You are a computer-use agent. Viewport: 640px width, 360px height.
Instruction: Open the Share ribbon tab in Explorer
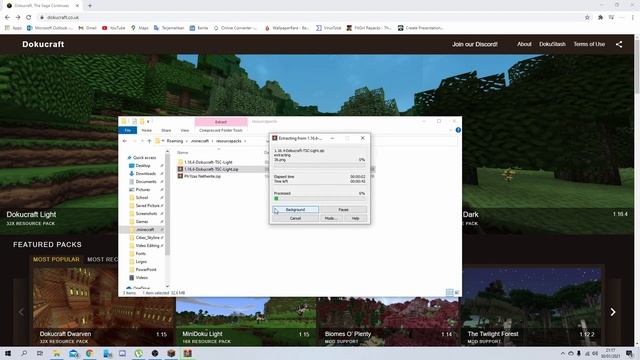pos(166,130)
